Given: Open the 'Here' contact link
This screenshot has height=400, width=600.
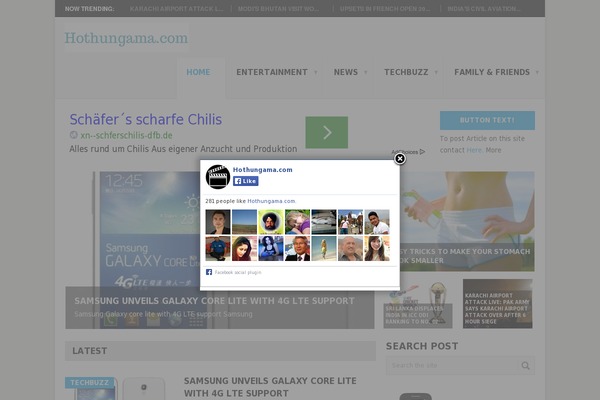Looking at the screenshot, I should [474, 150].
